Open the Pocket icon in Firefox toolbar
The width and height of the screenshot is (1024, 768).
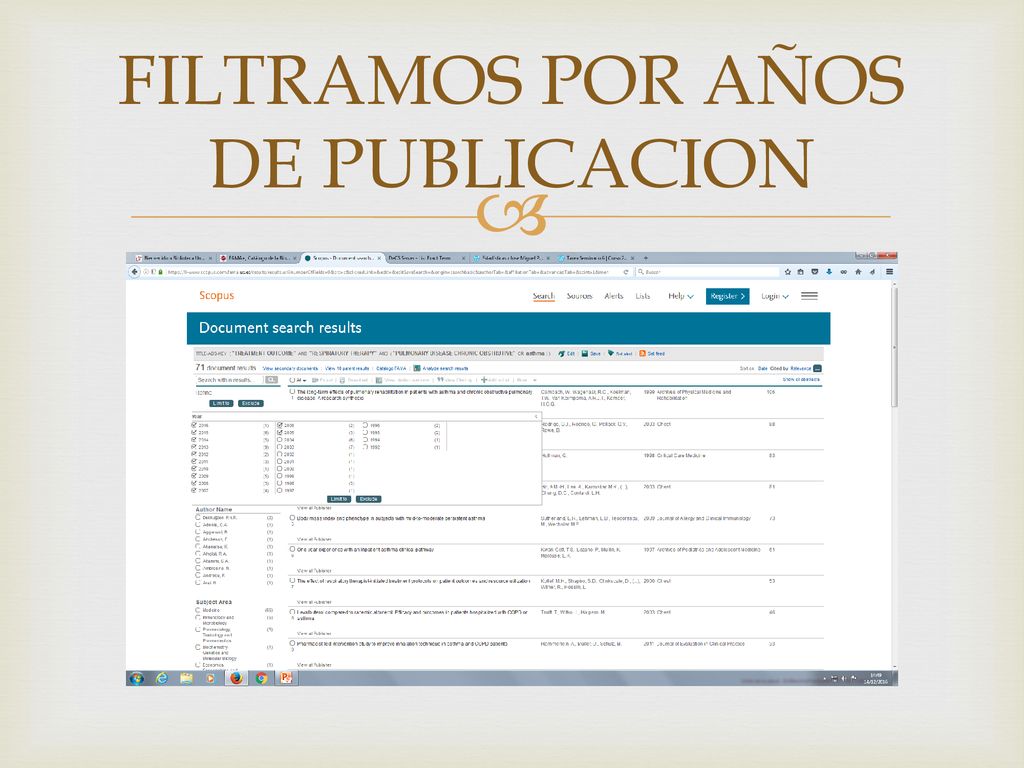(x=815, y=272)
